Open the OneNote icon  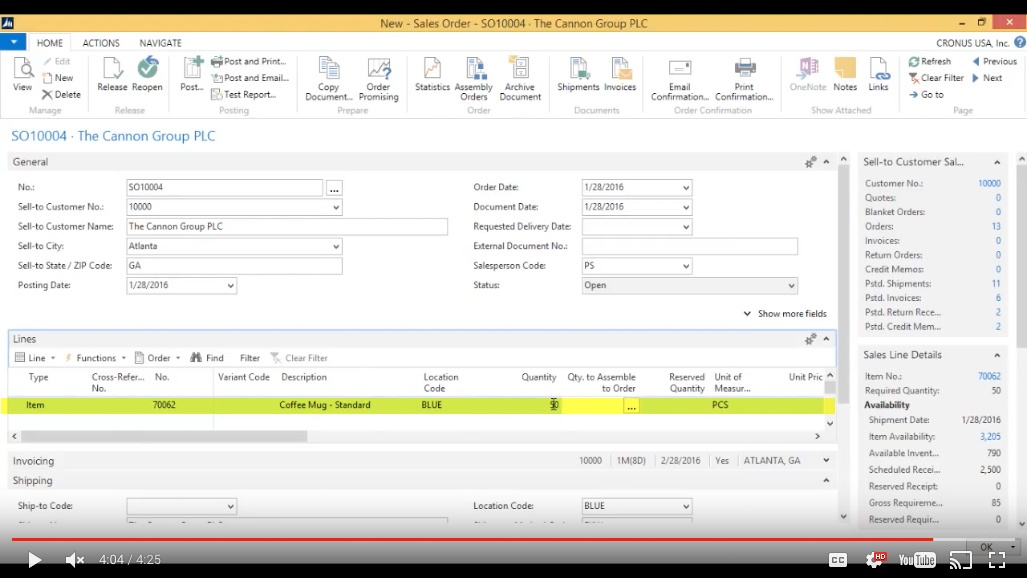[x=808, y=74]
